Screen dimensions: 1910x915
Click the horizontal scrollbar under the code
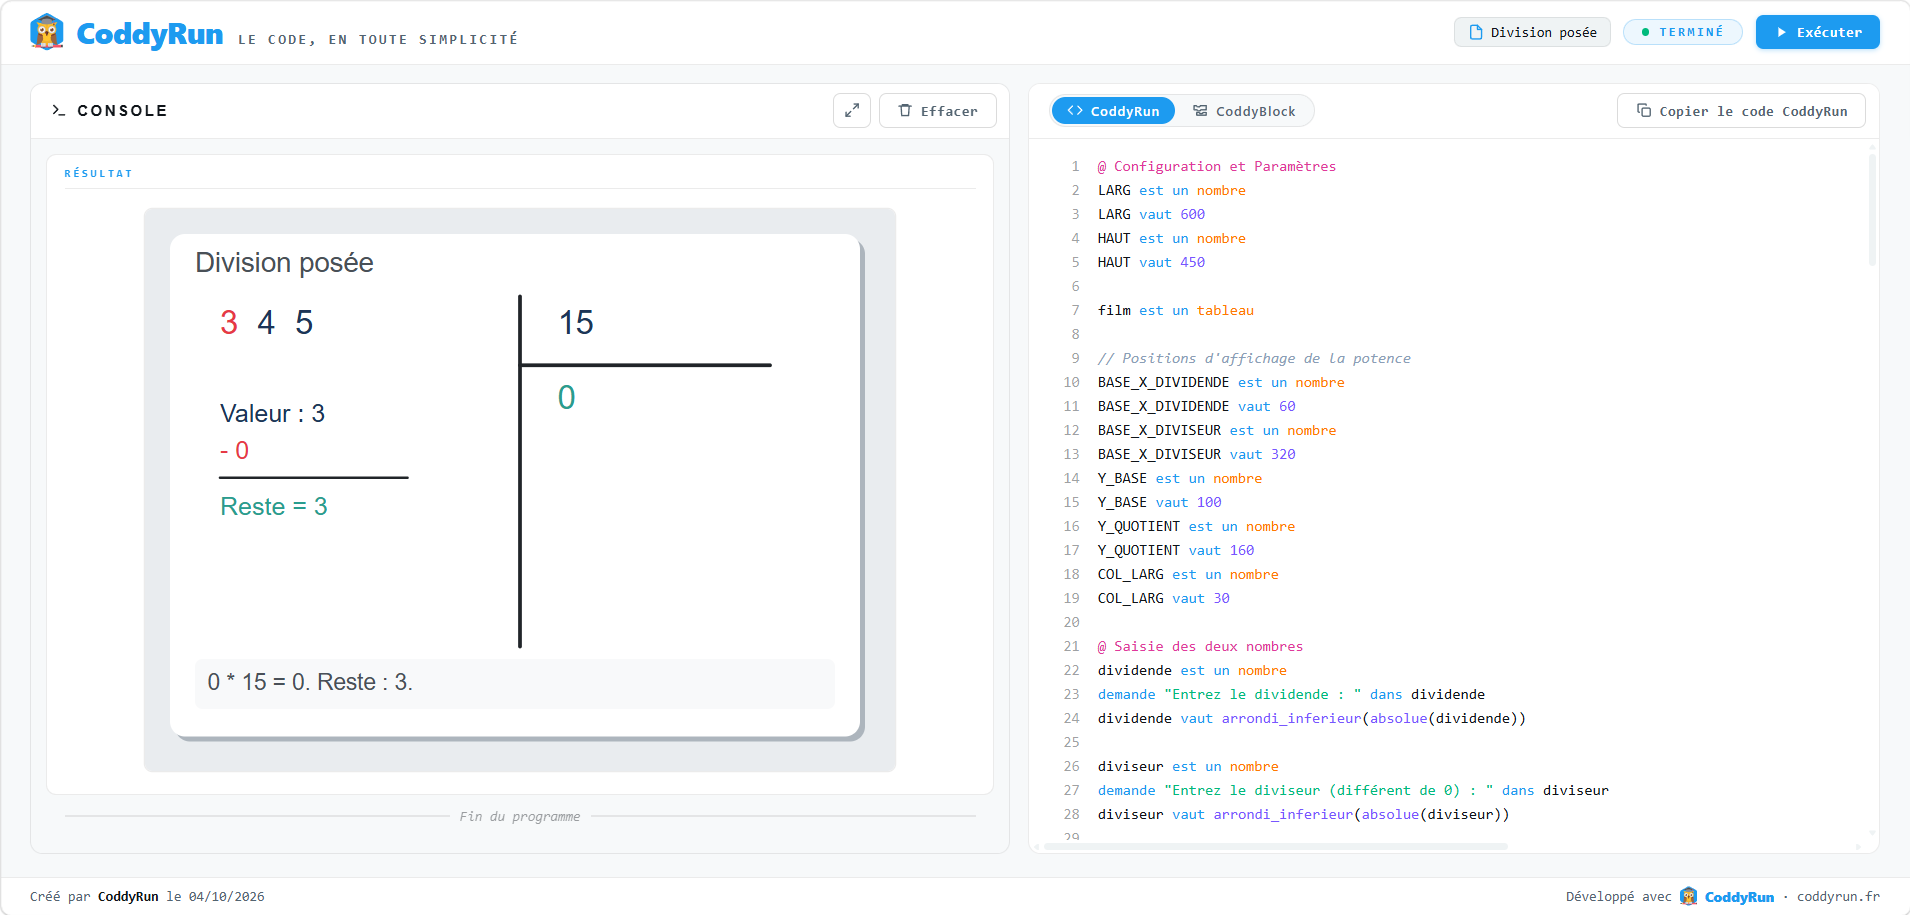[x=1275, y=846]
